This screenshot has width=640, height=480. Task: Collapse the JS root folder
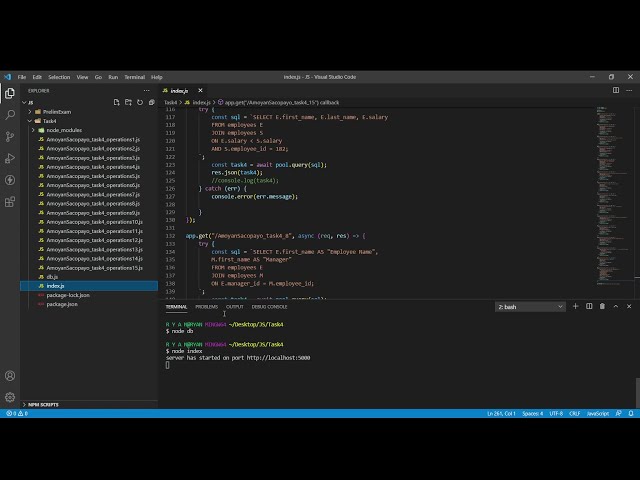point(24,102)
